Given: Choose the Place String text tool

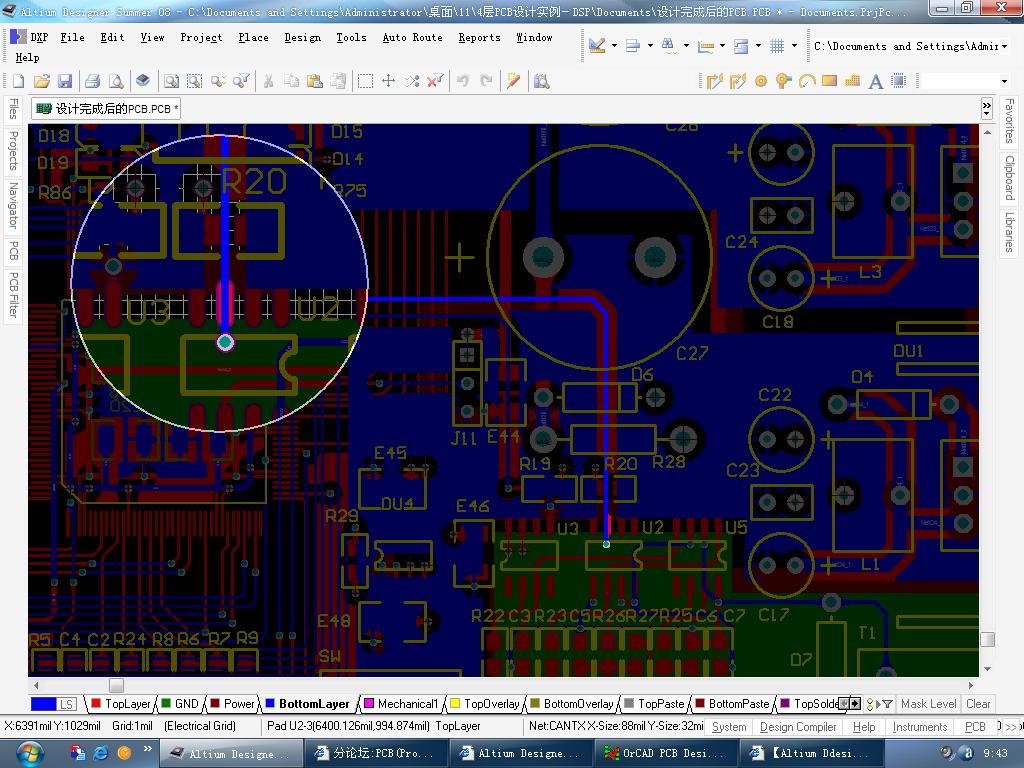Looking at the screenshot, I should click(x=876, y=81).
